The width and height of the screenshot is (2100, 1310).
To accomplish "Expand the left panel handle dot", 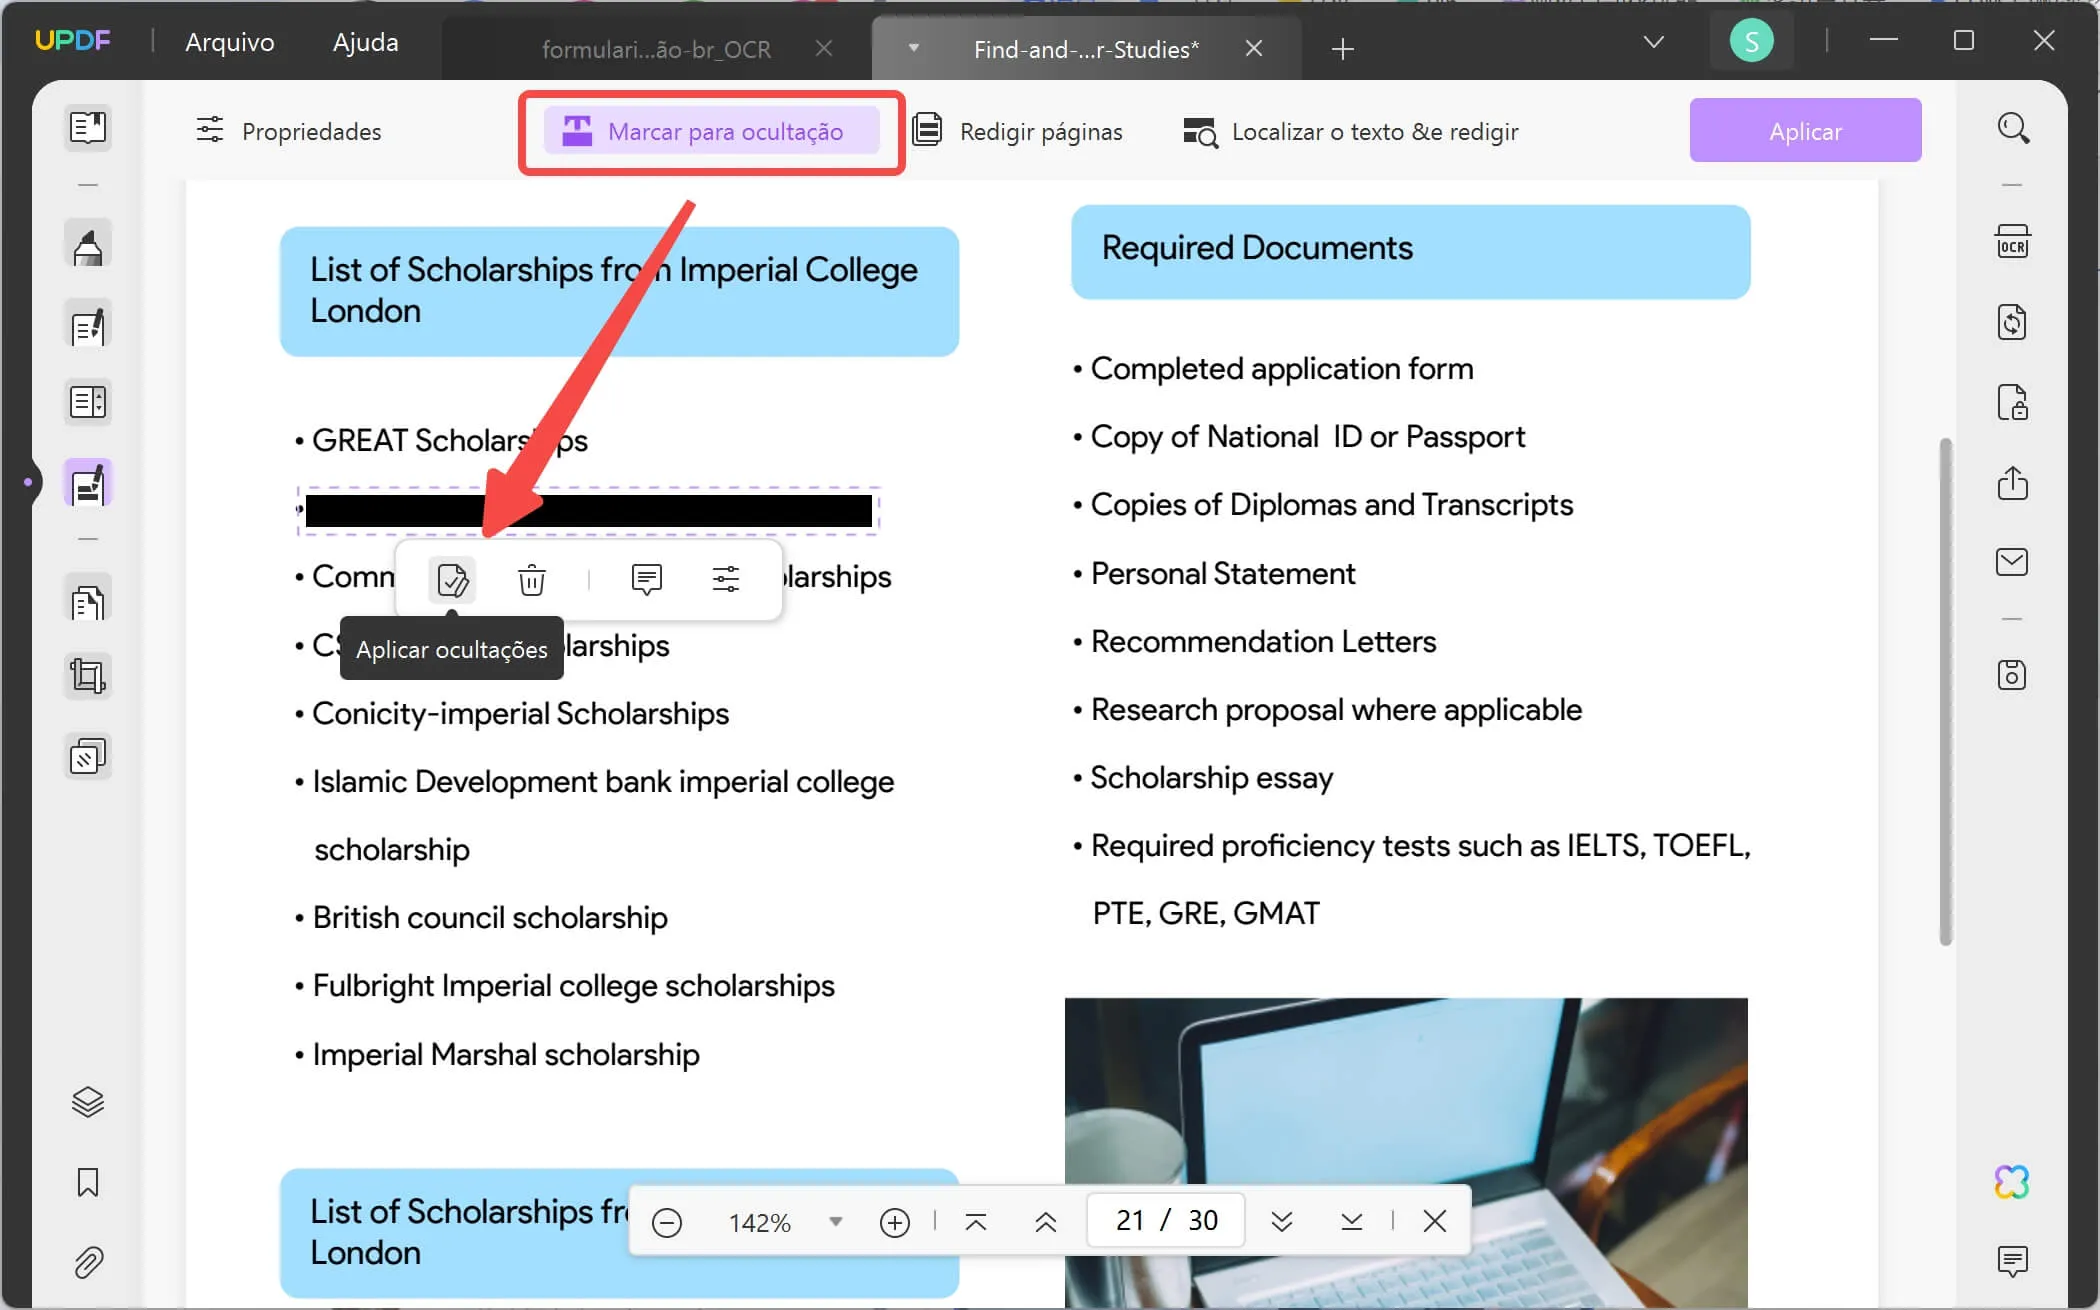I will [x=28, y=482].
